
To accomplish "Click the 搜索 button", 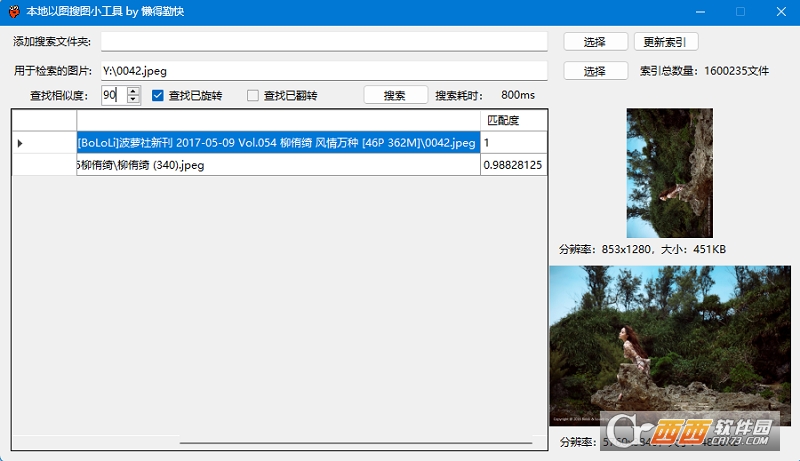I will 395,95.
